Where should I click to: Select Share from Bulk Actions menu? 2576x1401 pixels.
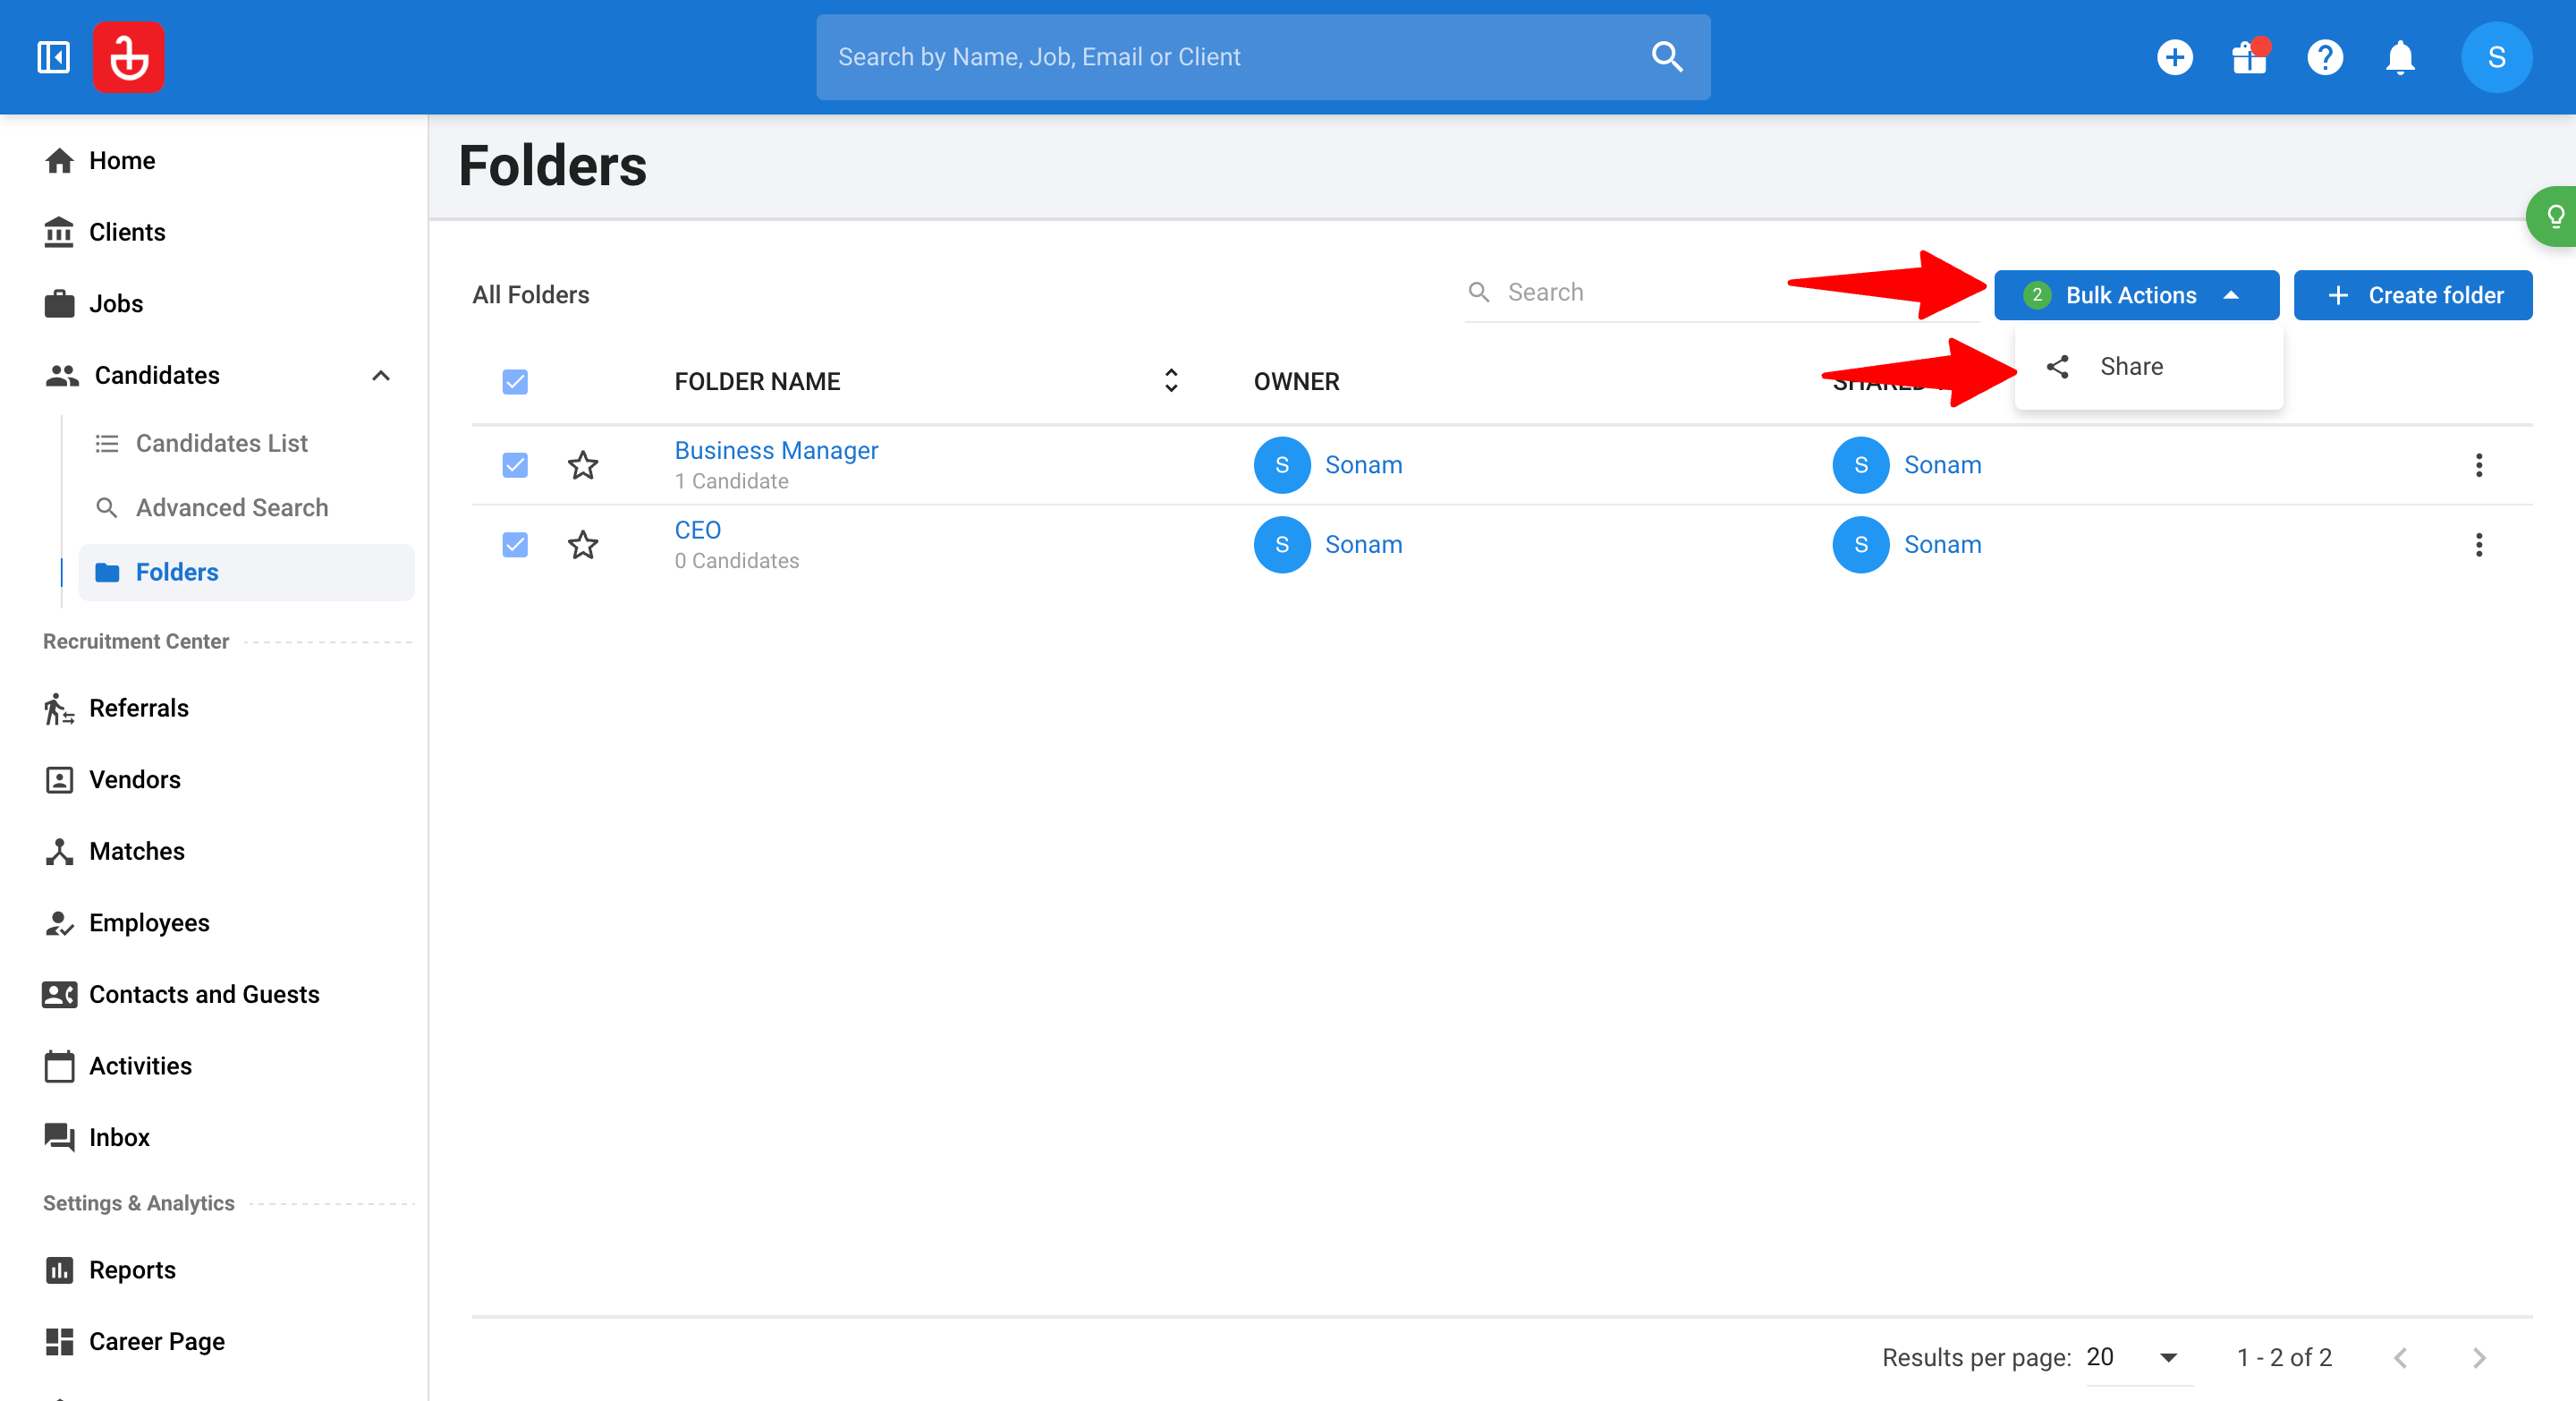(2148, 367)
